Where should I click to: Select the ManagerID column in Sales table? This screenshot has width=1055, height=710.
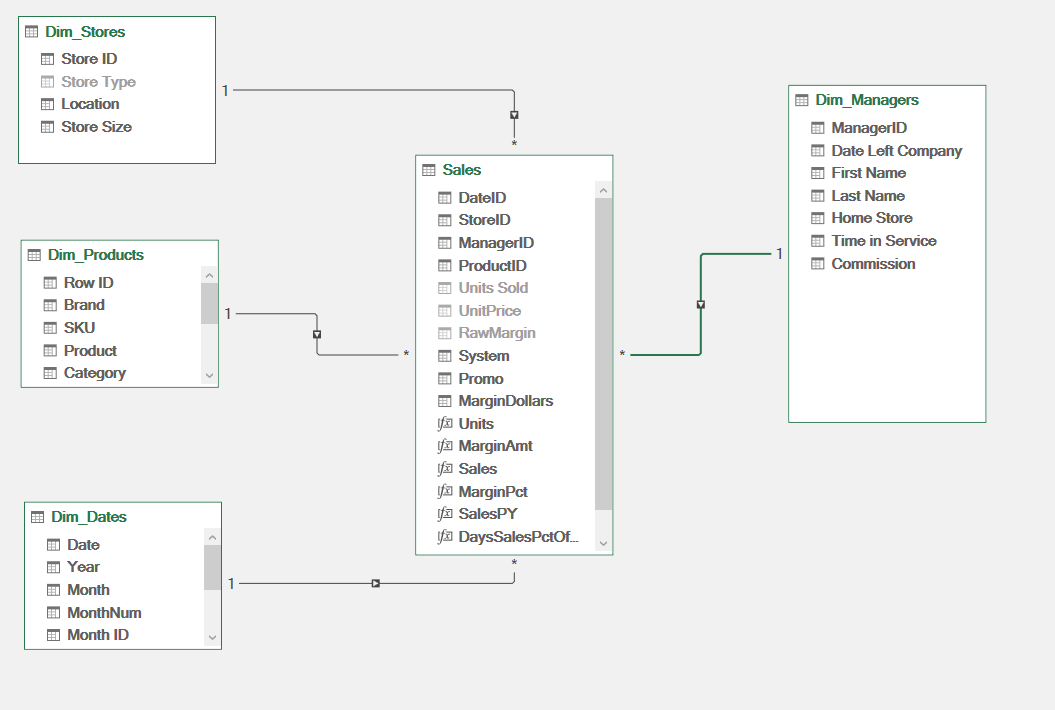coord(496,243)
